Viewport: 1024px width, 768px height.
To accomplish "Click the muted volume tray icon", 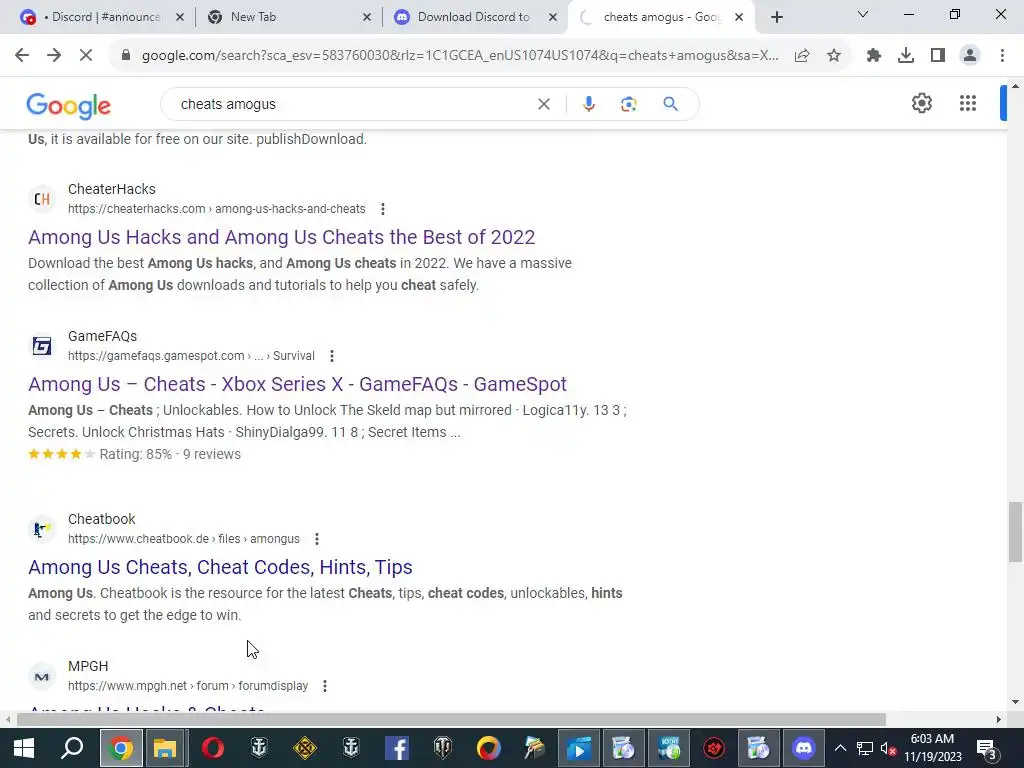I will 889,748.
